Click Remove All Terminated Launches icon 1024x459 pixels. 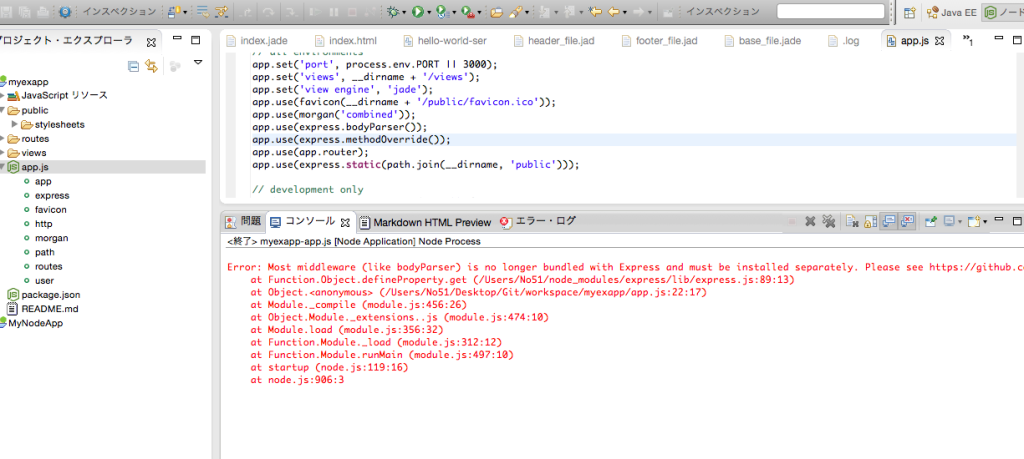click(828, 222)
